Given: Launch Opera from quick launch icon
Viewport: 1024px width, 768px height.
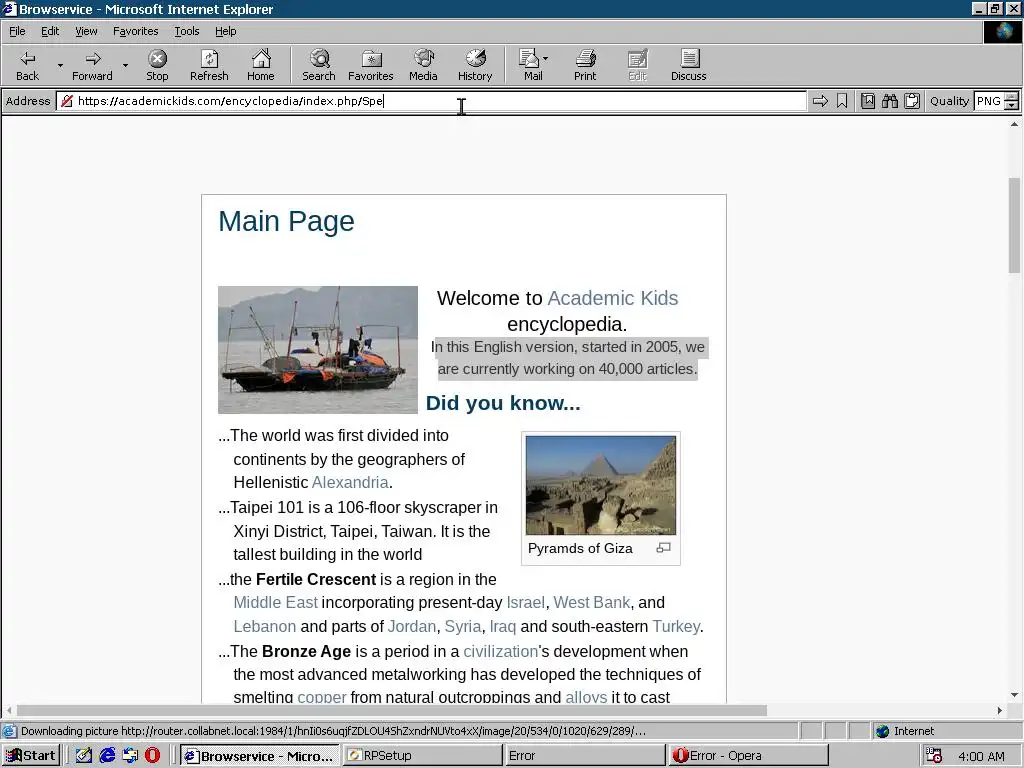Looking at the screenshot, I should [x=152, y=756].
